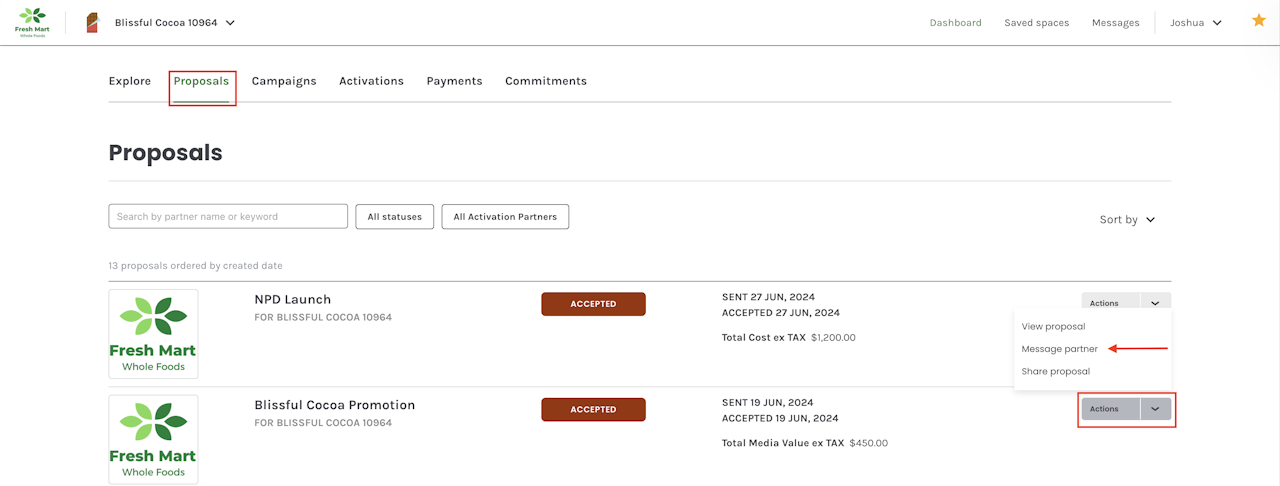The image size is (1280, 486).
Task: Click the NPD Launch Fresh Mart thumbnail
Action: coord(153,334)
